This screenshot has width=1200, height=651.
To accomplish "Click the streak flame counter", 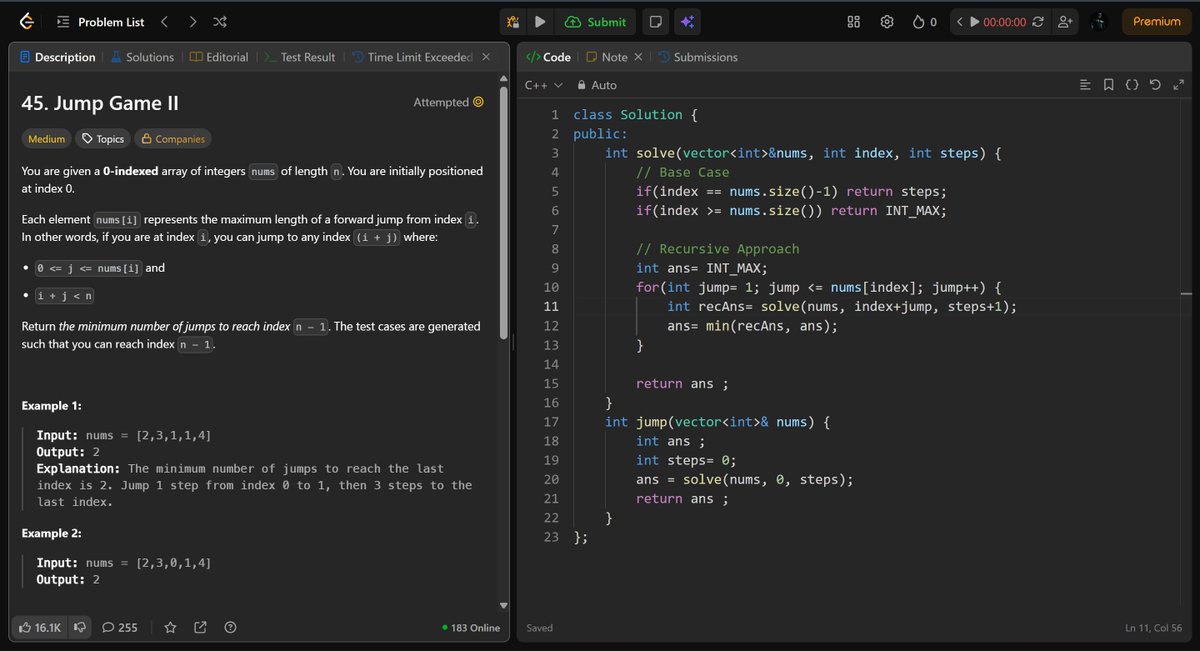I will (925, 22).
